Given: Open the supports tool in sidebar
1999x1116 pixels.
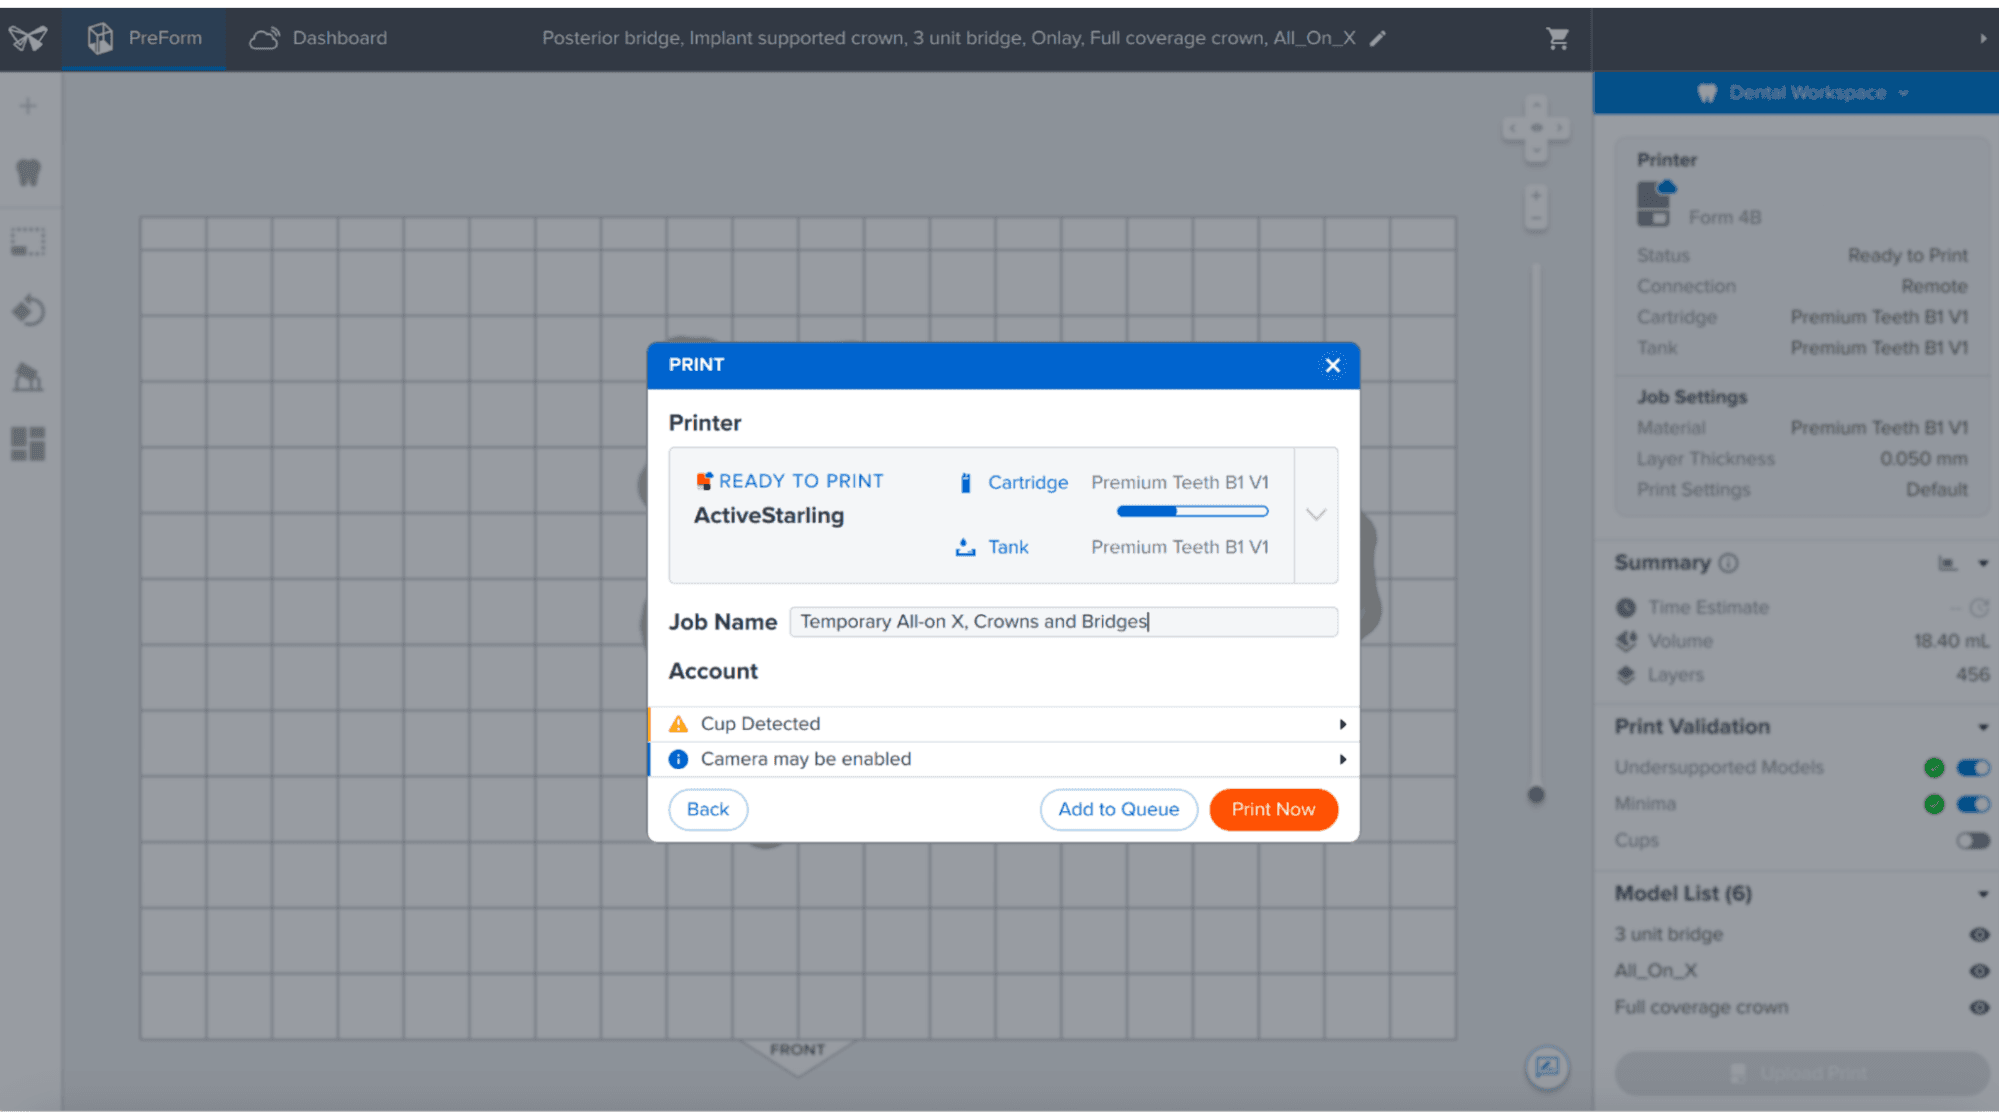Looking at the screenshot, I should tap(28, 377).
